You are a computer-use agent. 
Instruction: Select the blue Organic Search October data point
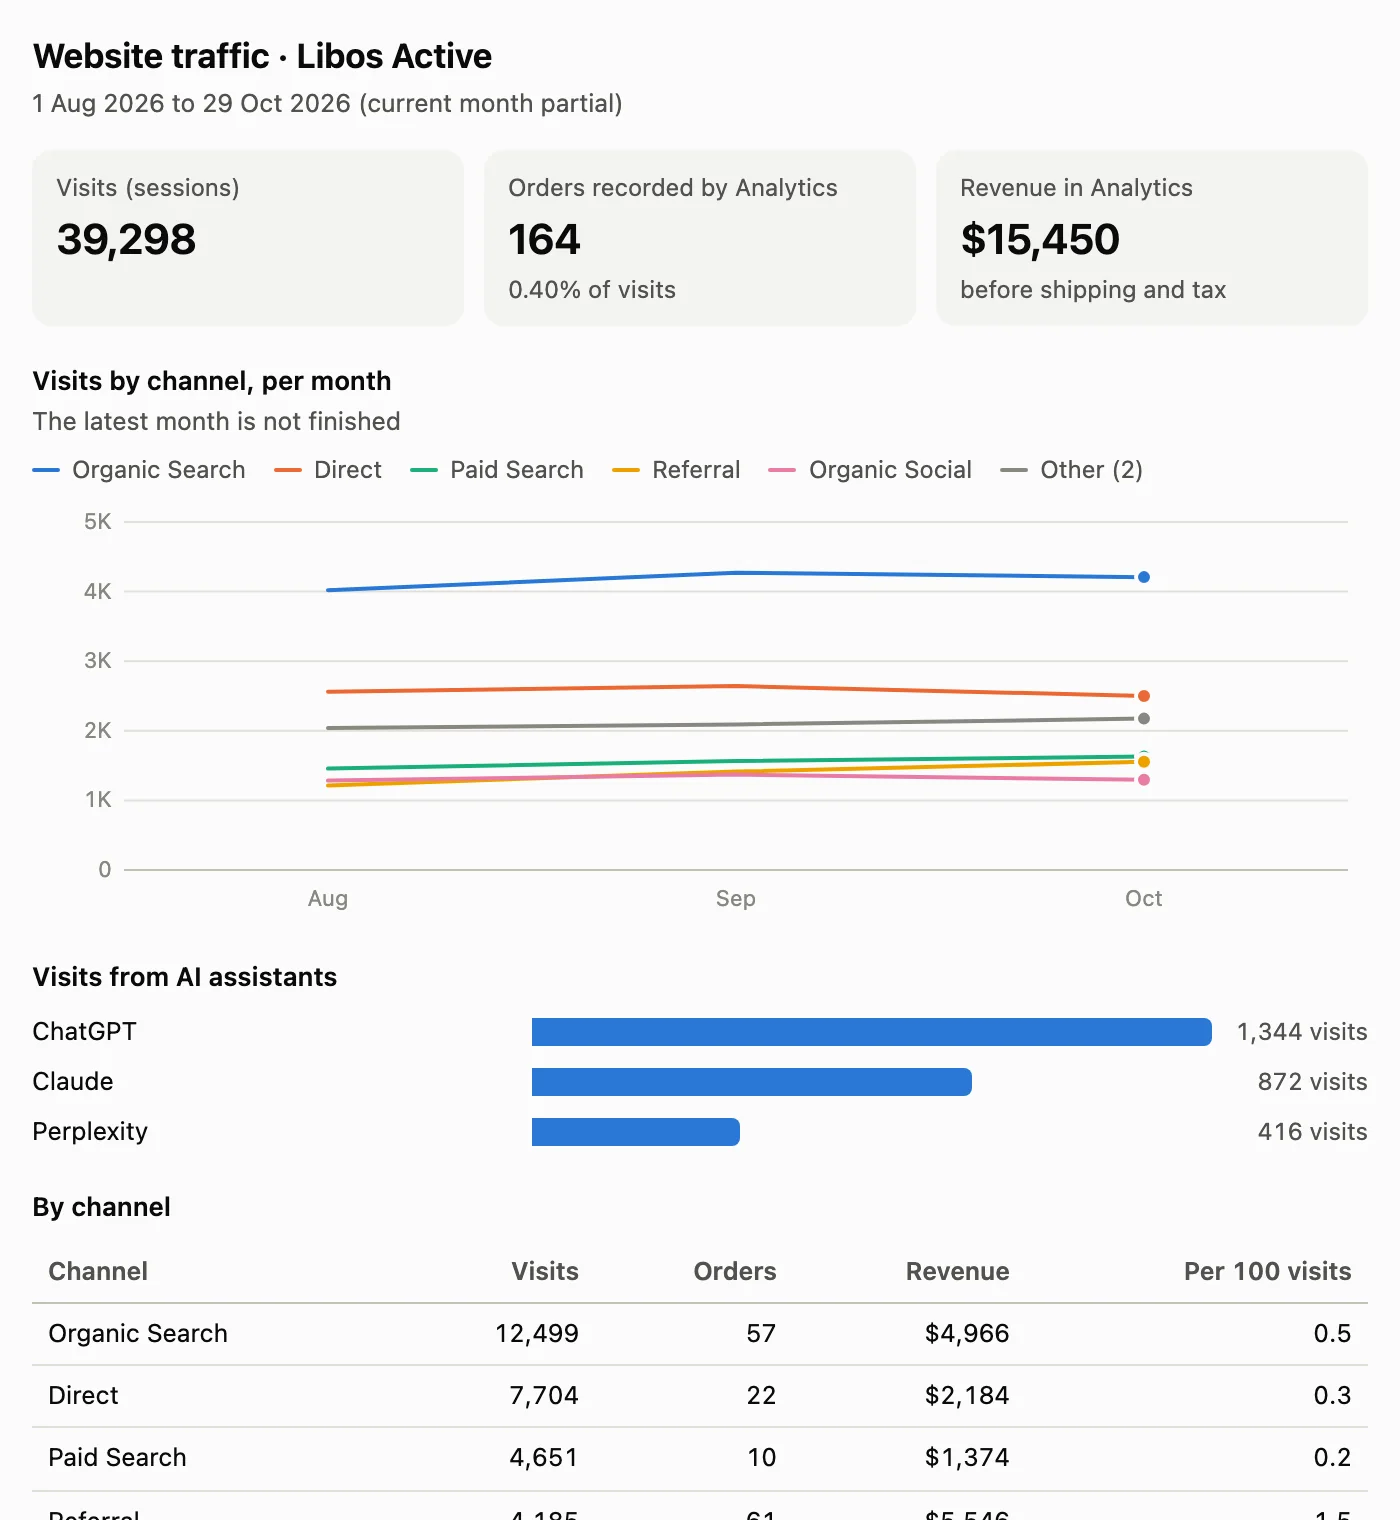pyautogui.click(x=1144, y=577)
